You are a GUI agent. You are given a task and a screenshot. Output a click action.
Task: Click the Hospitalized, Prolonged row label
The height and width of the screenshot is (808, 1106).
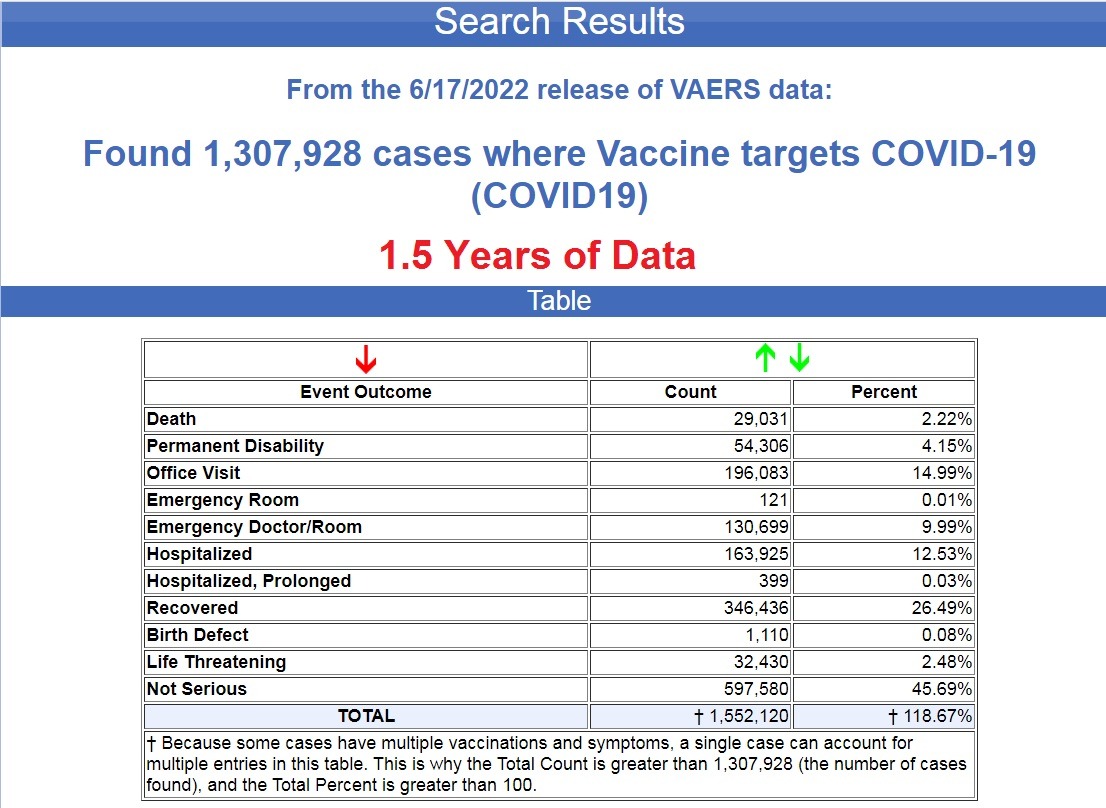point(249,581)
